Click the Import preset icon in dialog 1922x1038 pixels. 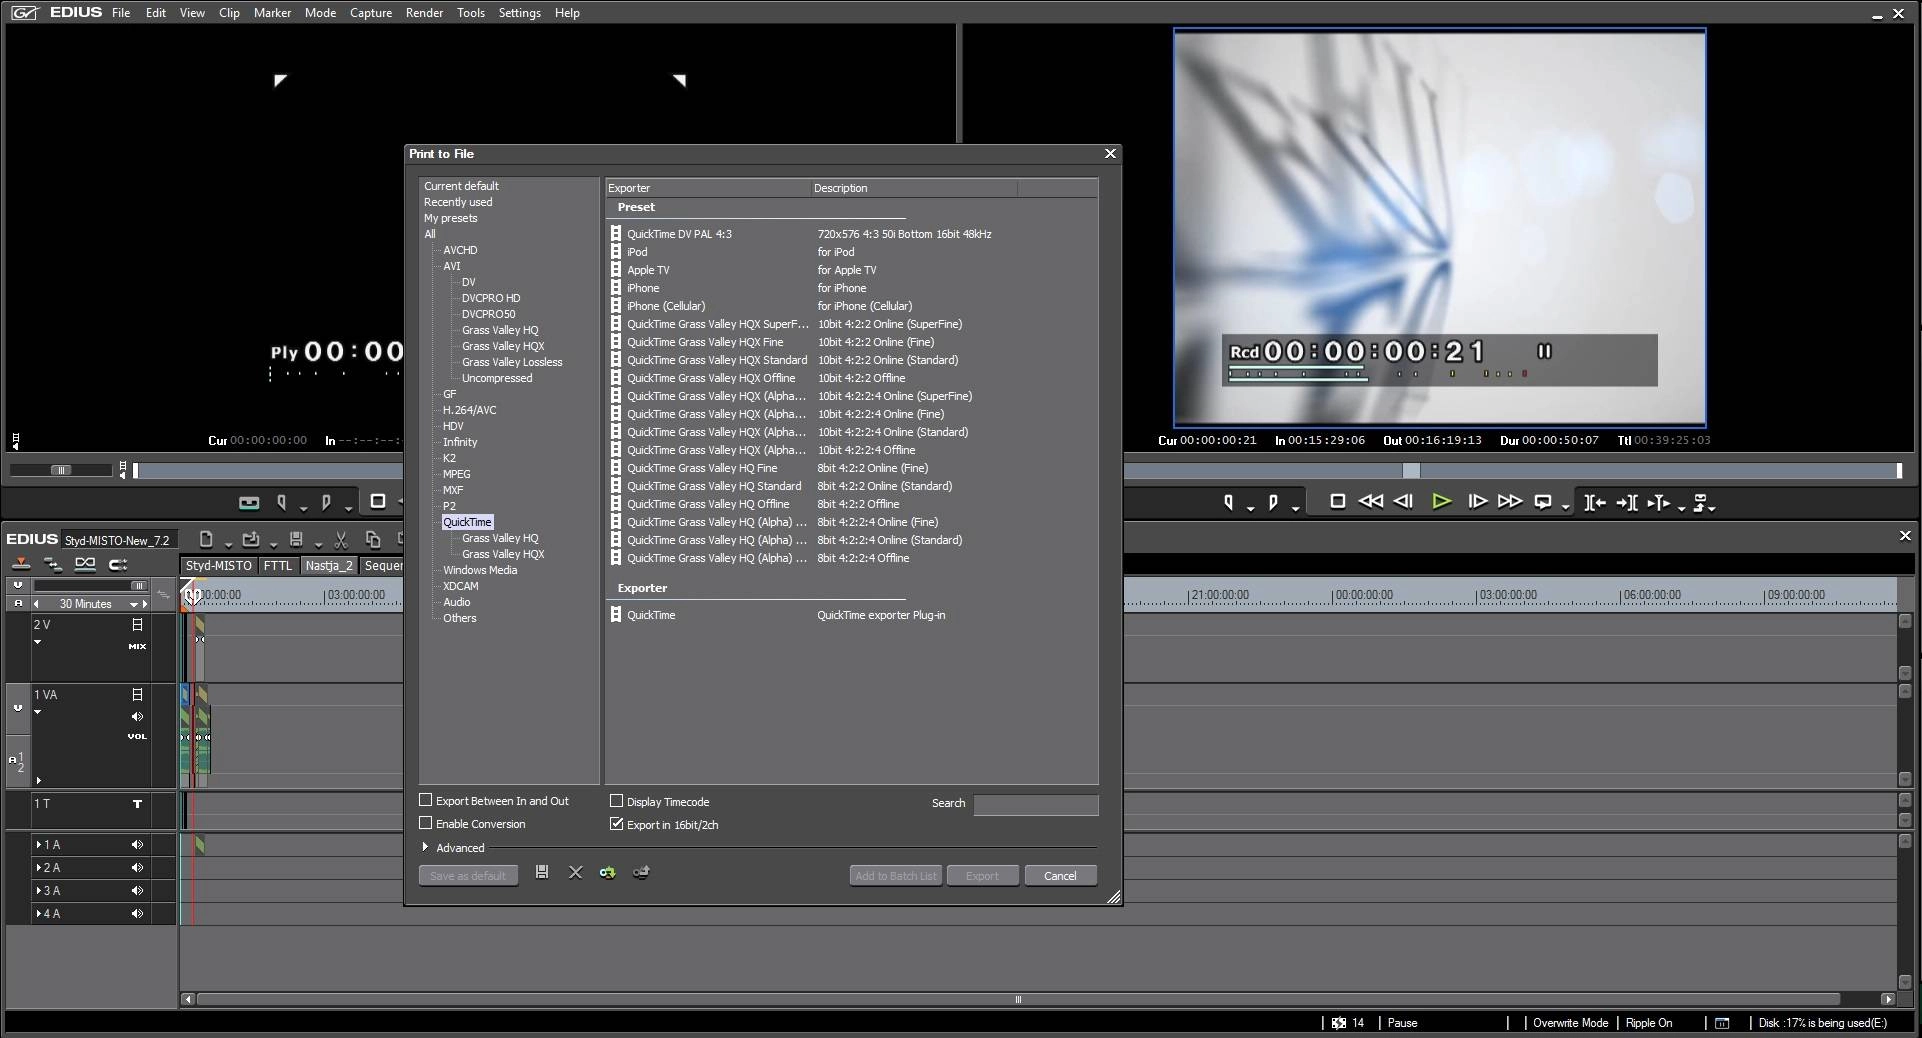coord(607,872)
